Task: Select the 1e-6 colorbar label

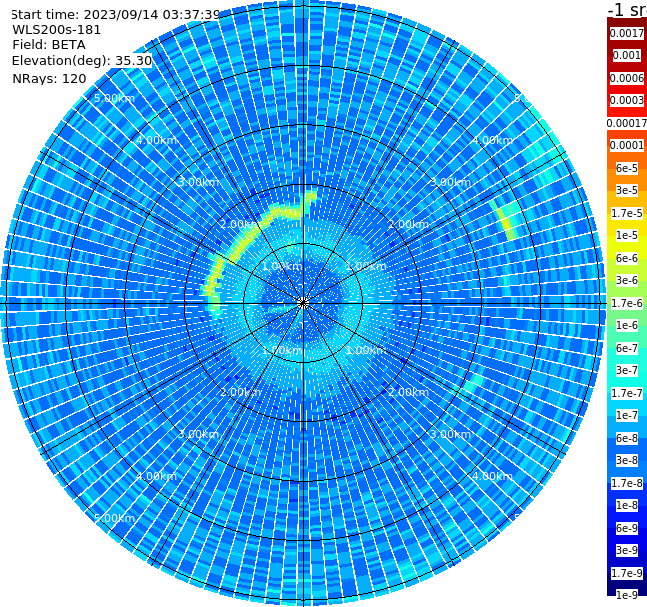Action: (627, 325)
